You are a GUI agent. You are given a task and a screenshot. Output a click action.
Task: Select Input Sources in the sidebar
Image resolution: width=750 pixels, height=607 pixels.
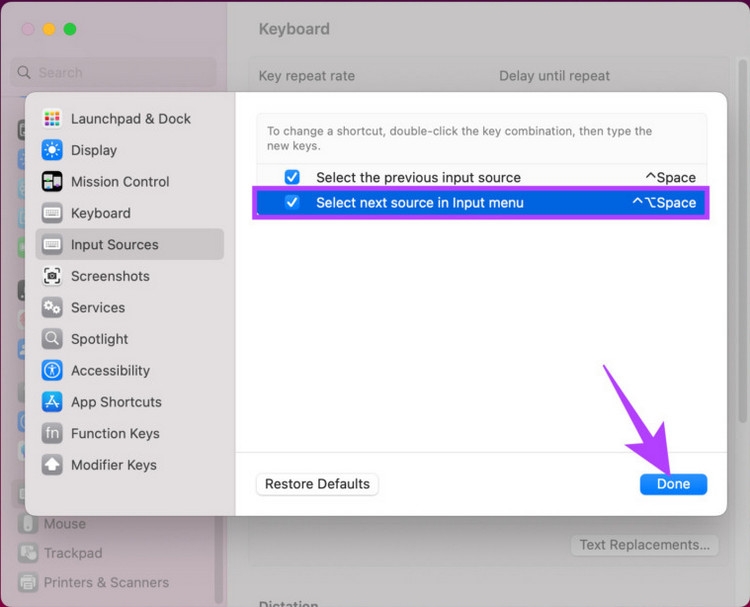click(x=114, y=245)
